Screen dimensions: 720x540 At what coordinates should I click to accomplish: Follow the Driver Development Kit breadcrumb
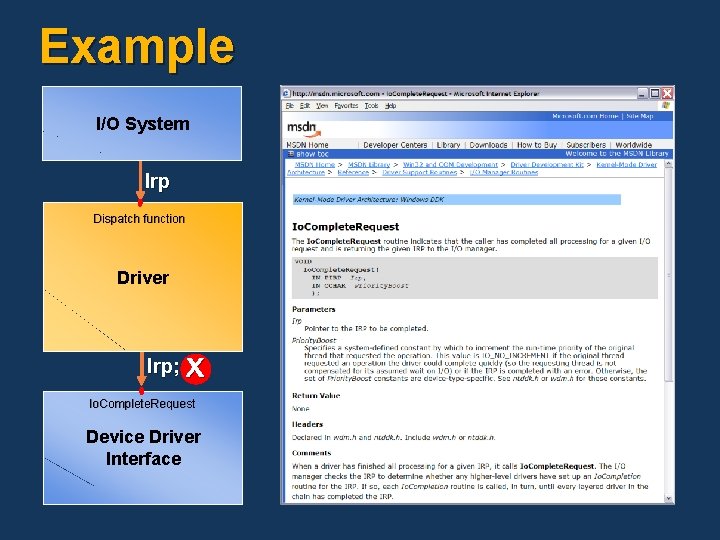coord(547,164)
